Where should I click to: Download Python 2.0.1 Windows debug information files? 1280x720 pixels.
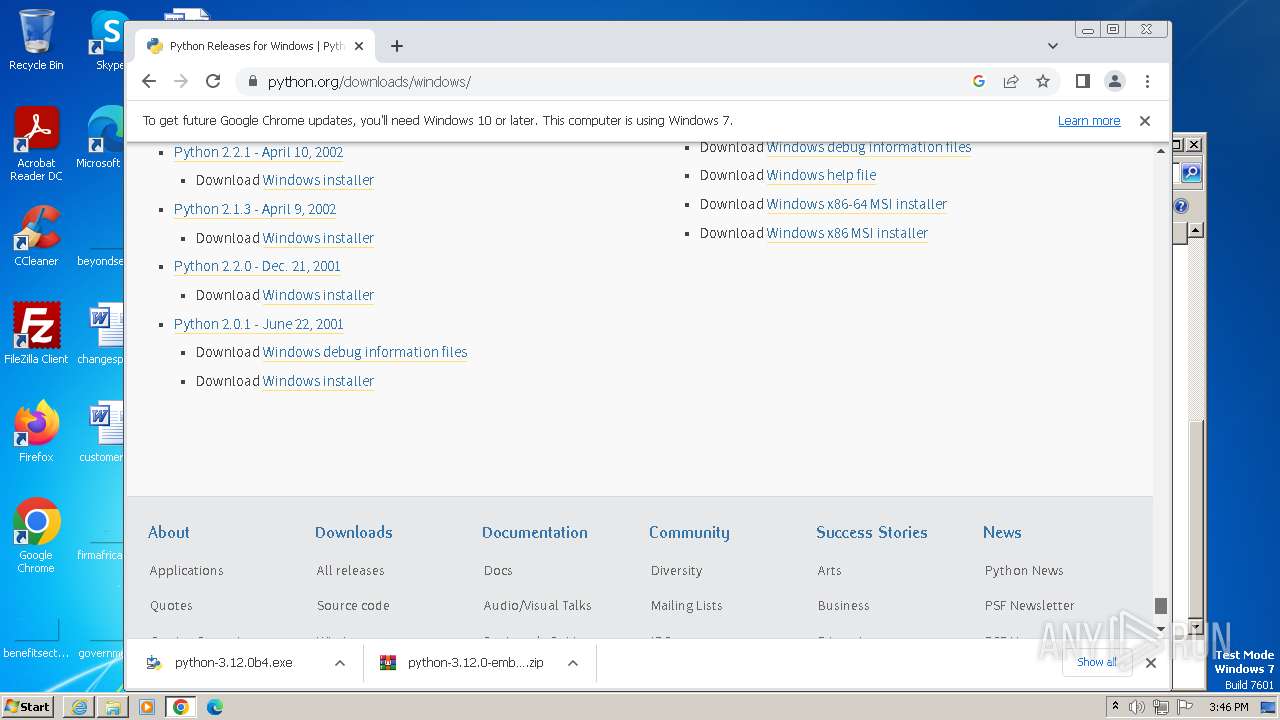pos(365,352)
